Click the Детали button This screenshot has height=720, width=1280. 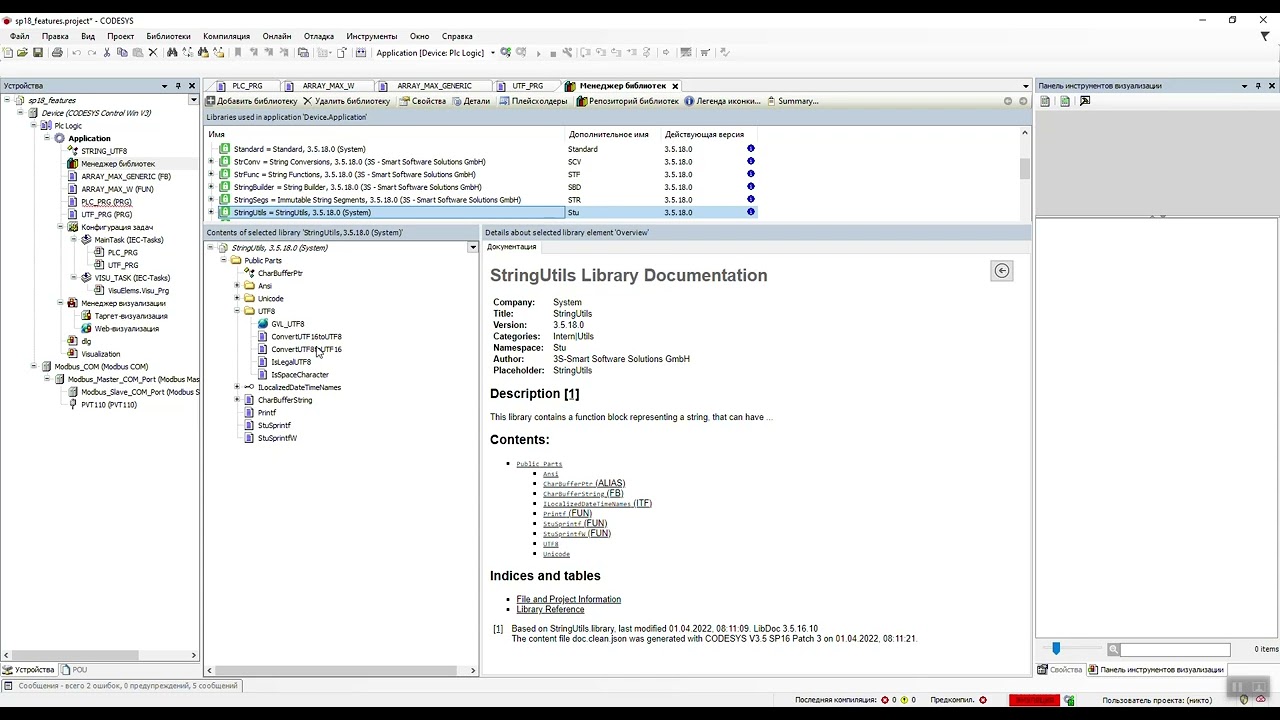pos(471,101)
